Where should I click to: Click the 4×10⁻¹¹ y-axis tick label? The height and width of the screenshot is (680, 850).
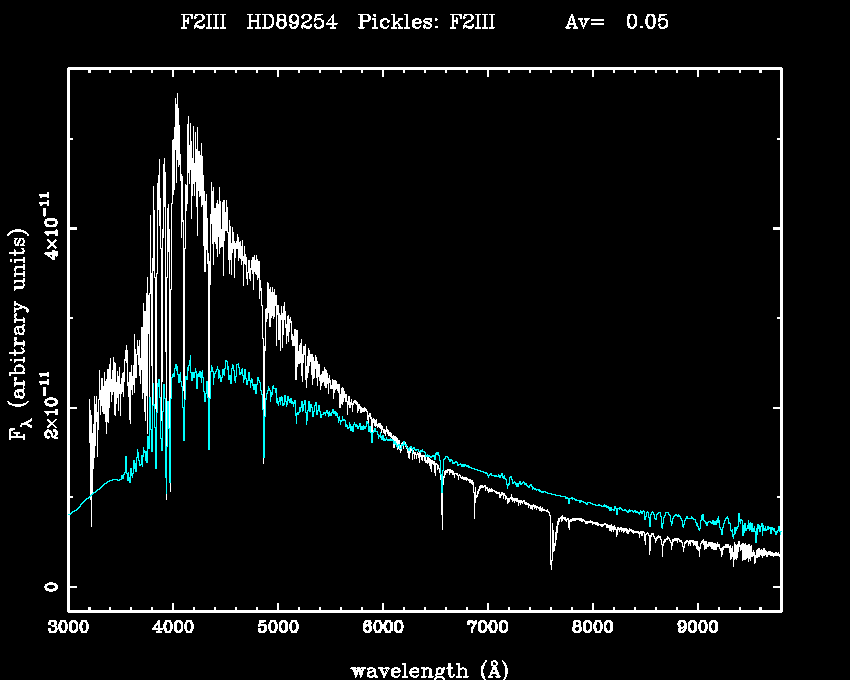pos(47,228)
